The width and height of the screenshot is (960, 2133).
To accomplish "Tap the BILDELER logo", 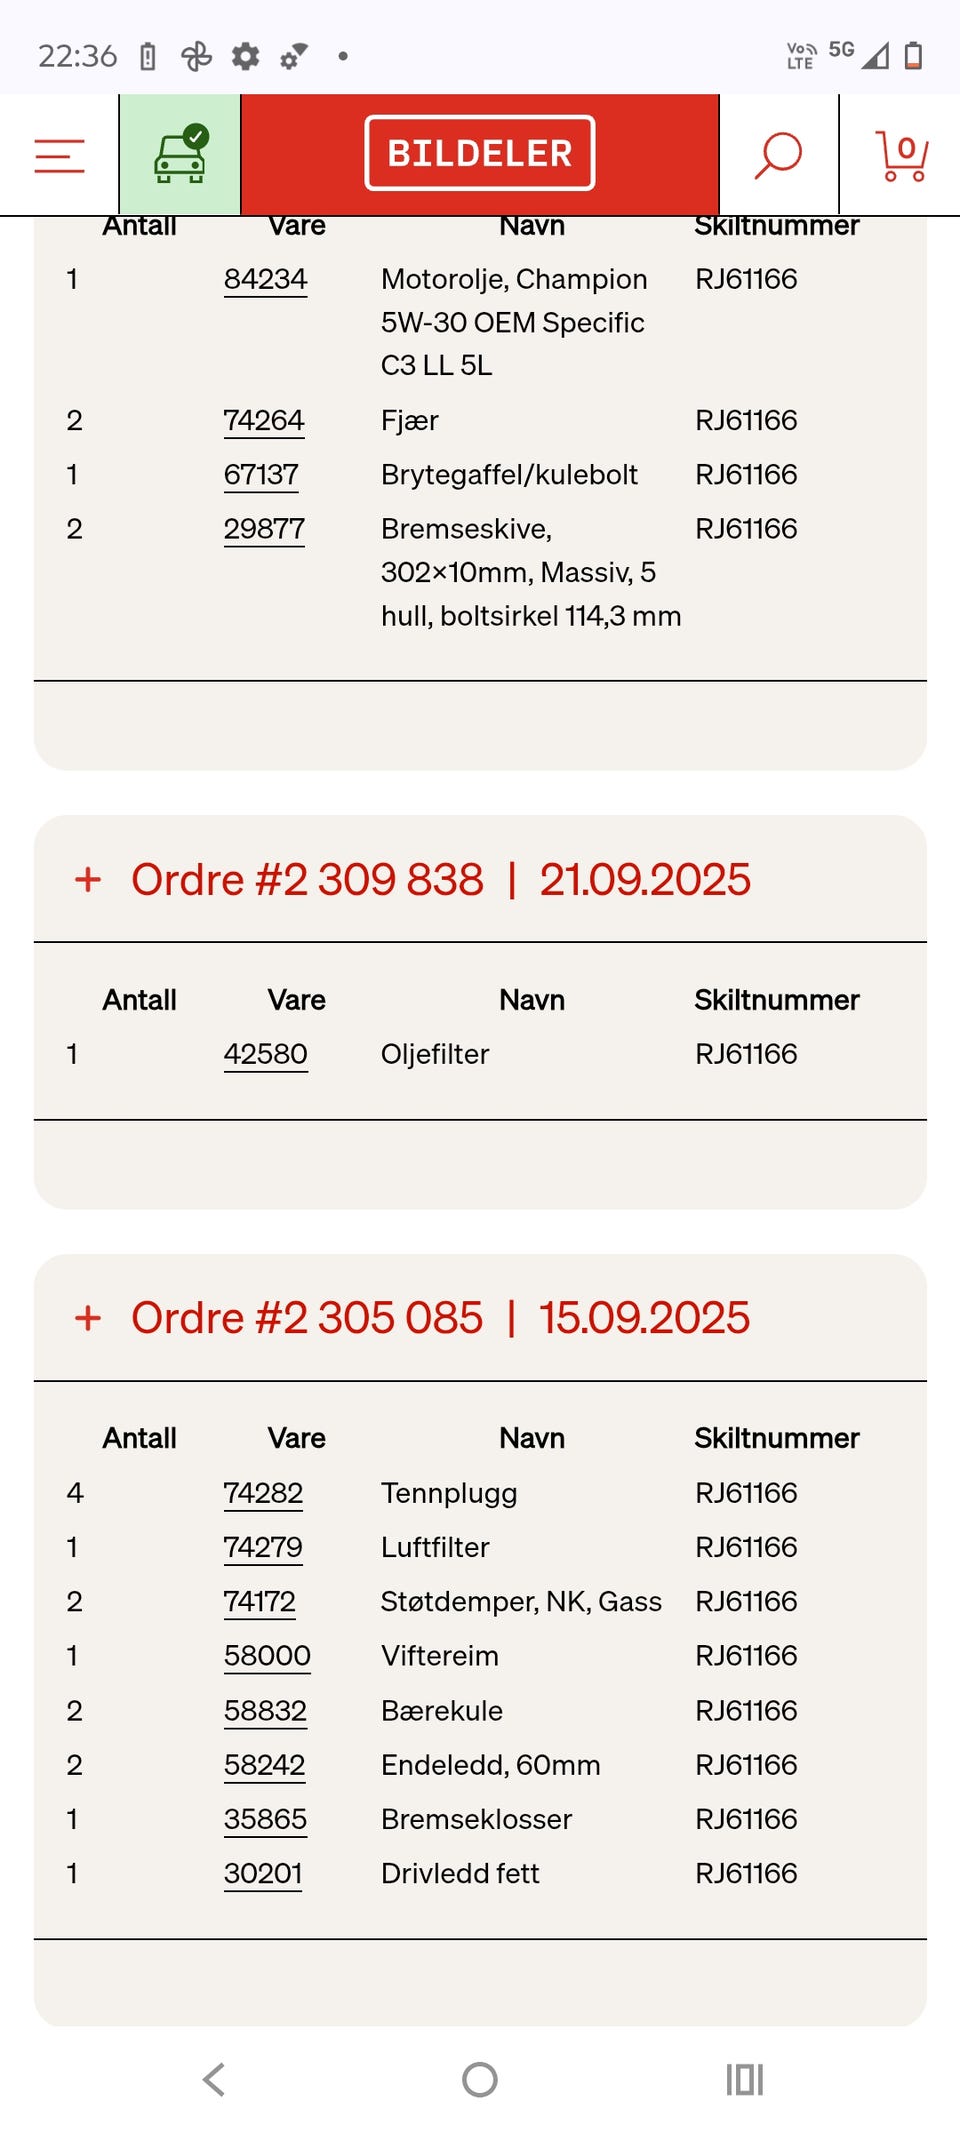I will [x=480, y=153].
